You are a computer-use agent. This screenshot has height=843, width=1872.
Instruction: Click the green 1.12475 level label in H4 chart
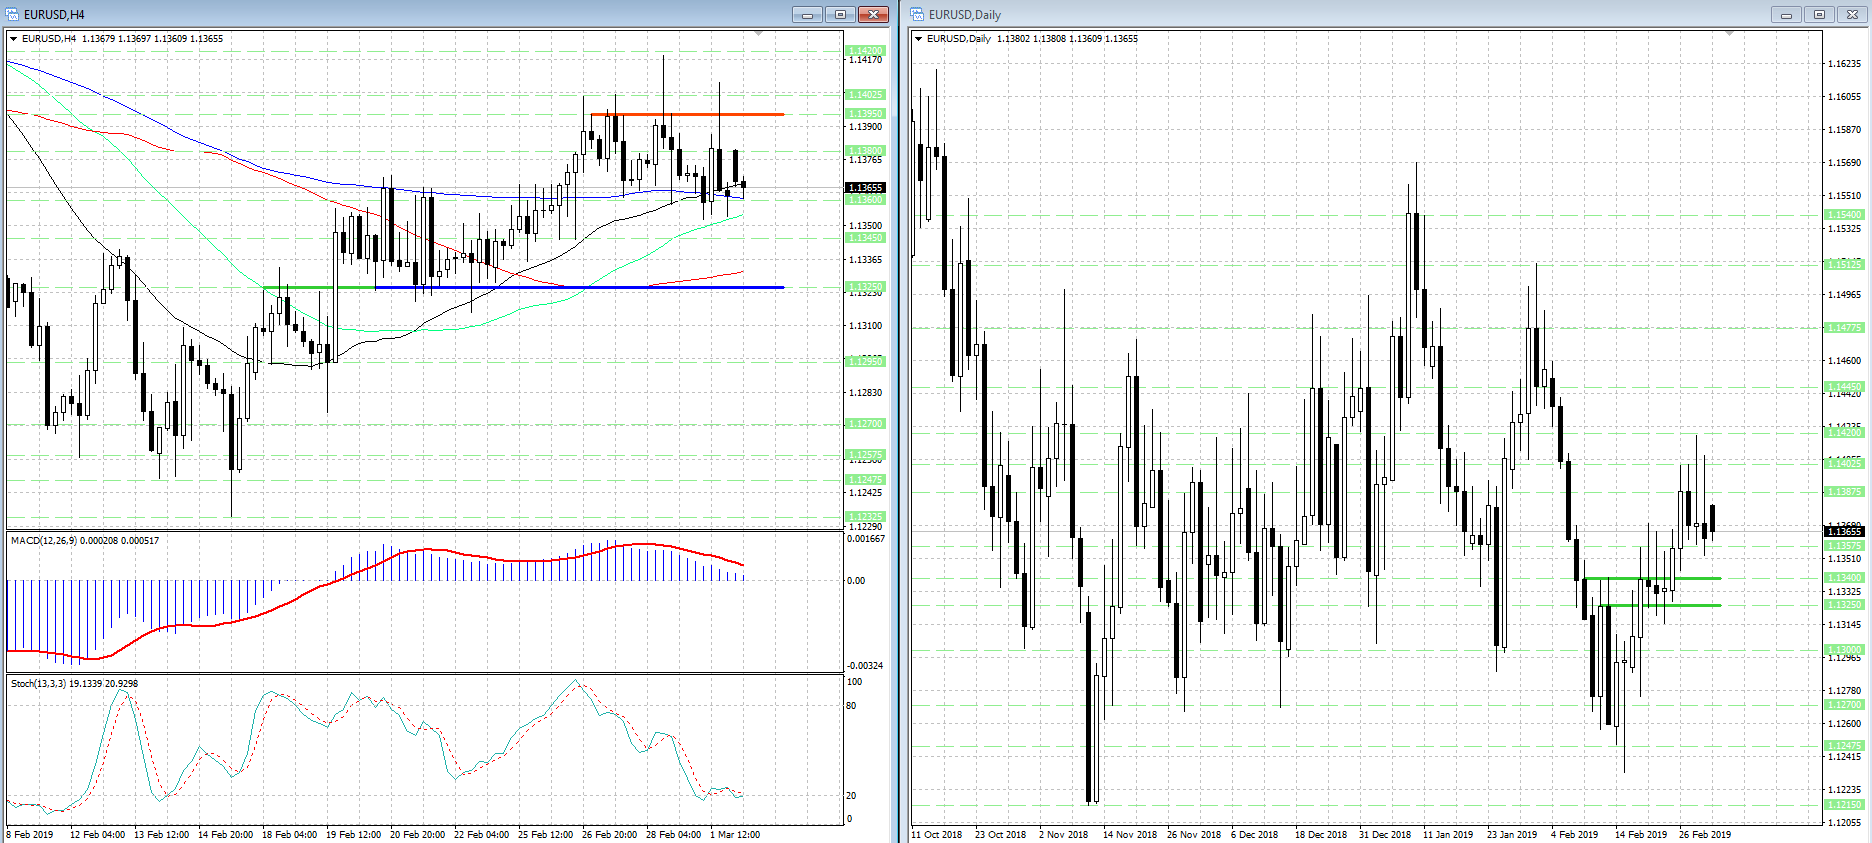866,480
